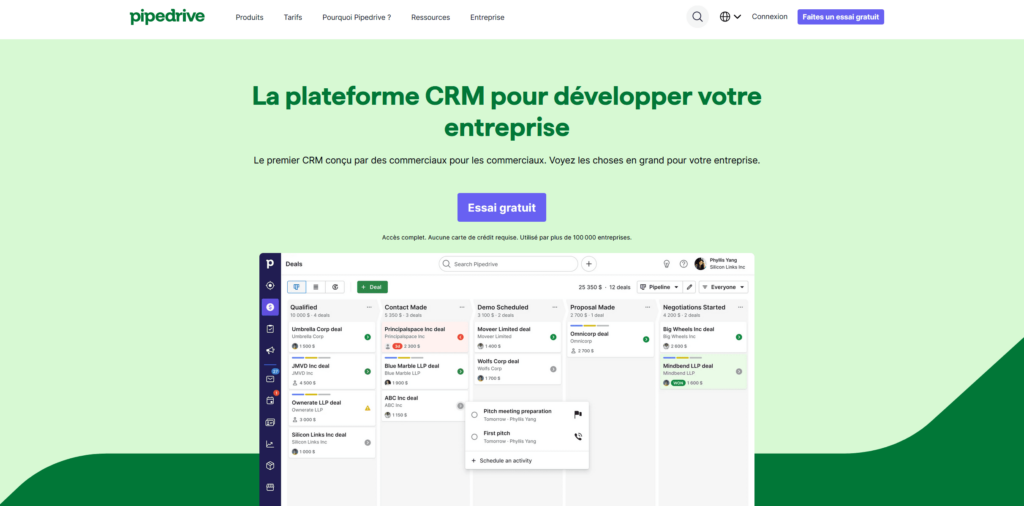Click yellow warning icon on Ownerate LLP deal
The image size is (1024, 506).
tap(368, 408)
